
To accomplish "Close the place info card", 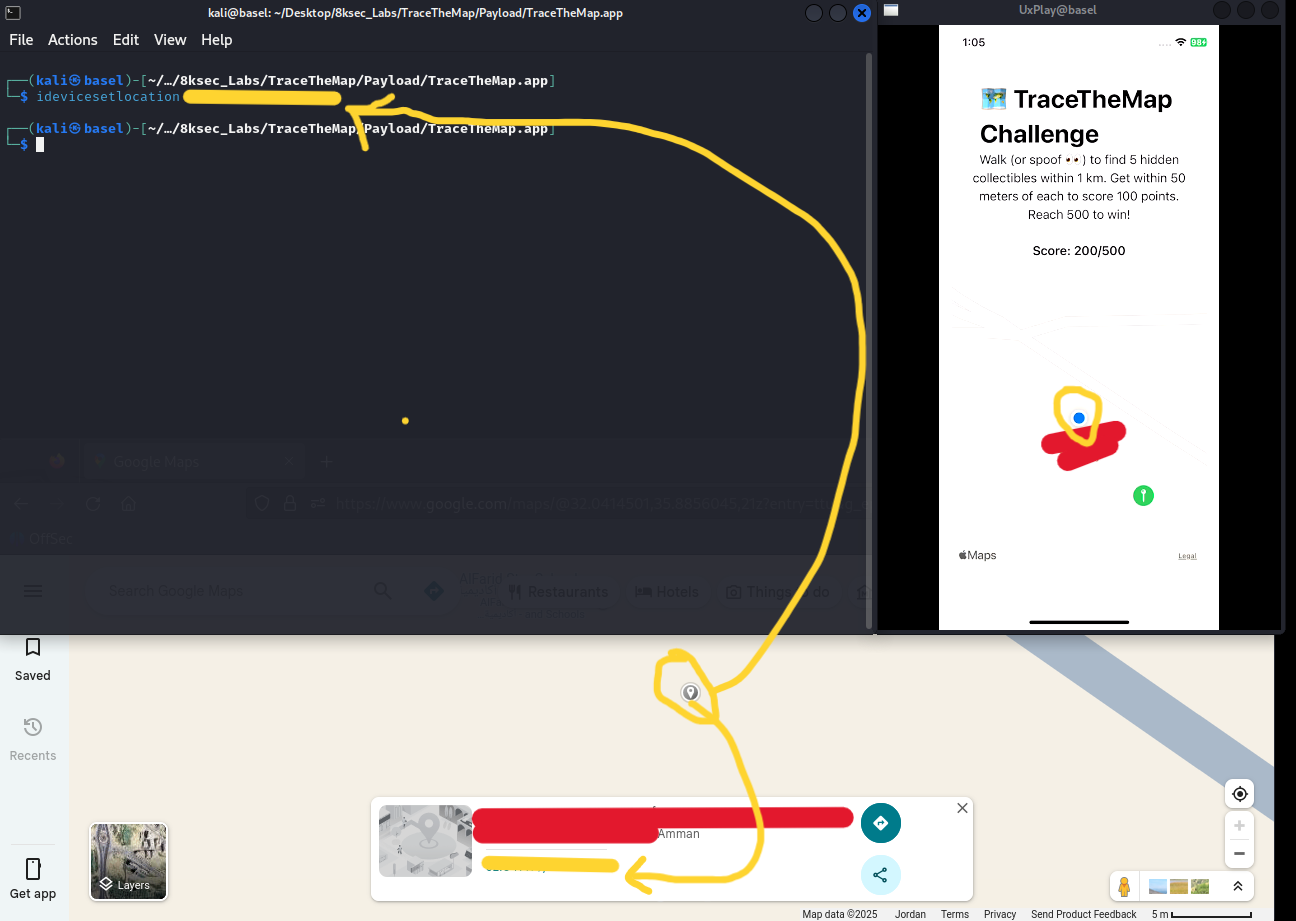I will click(x=962, y=808).
